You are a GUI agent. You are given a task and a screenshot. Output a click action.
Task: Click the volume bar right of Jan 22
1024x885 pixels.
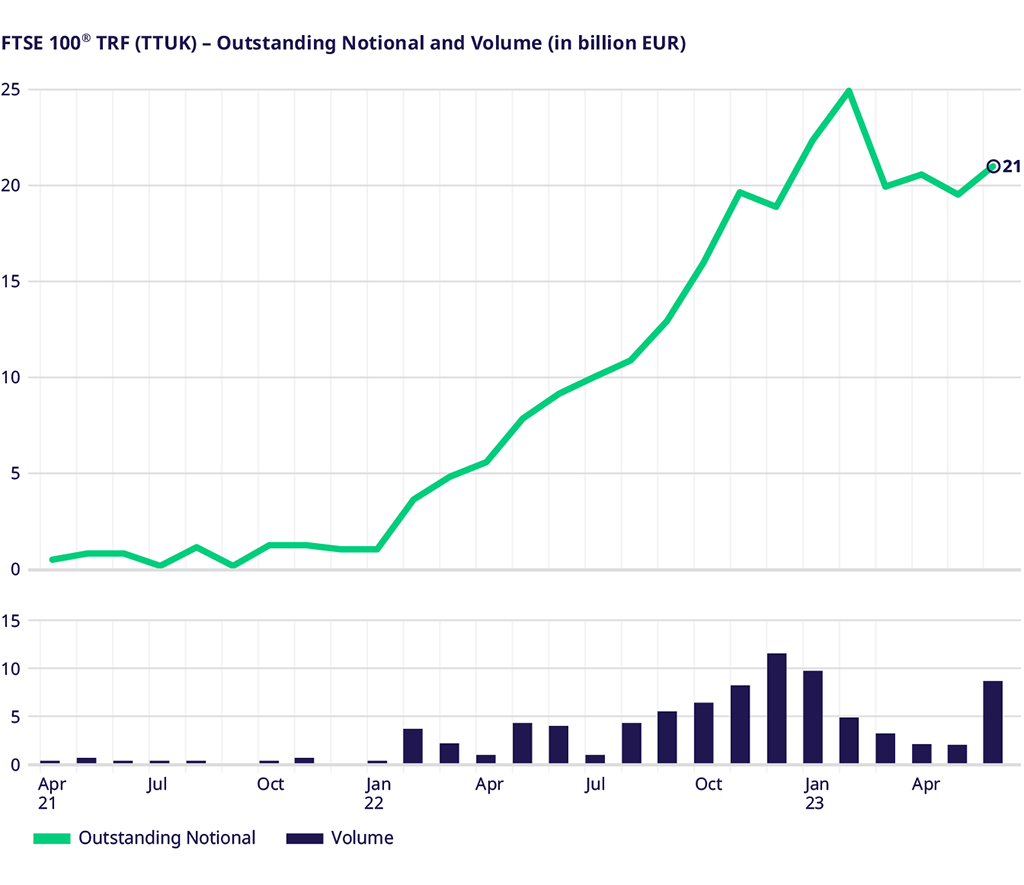pos(413,746)
